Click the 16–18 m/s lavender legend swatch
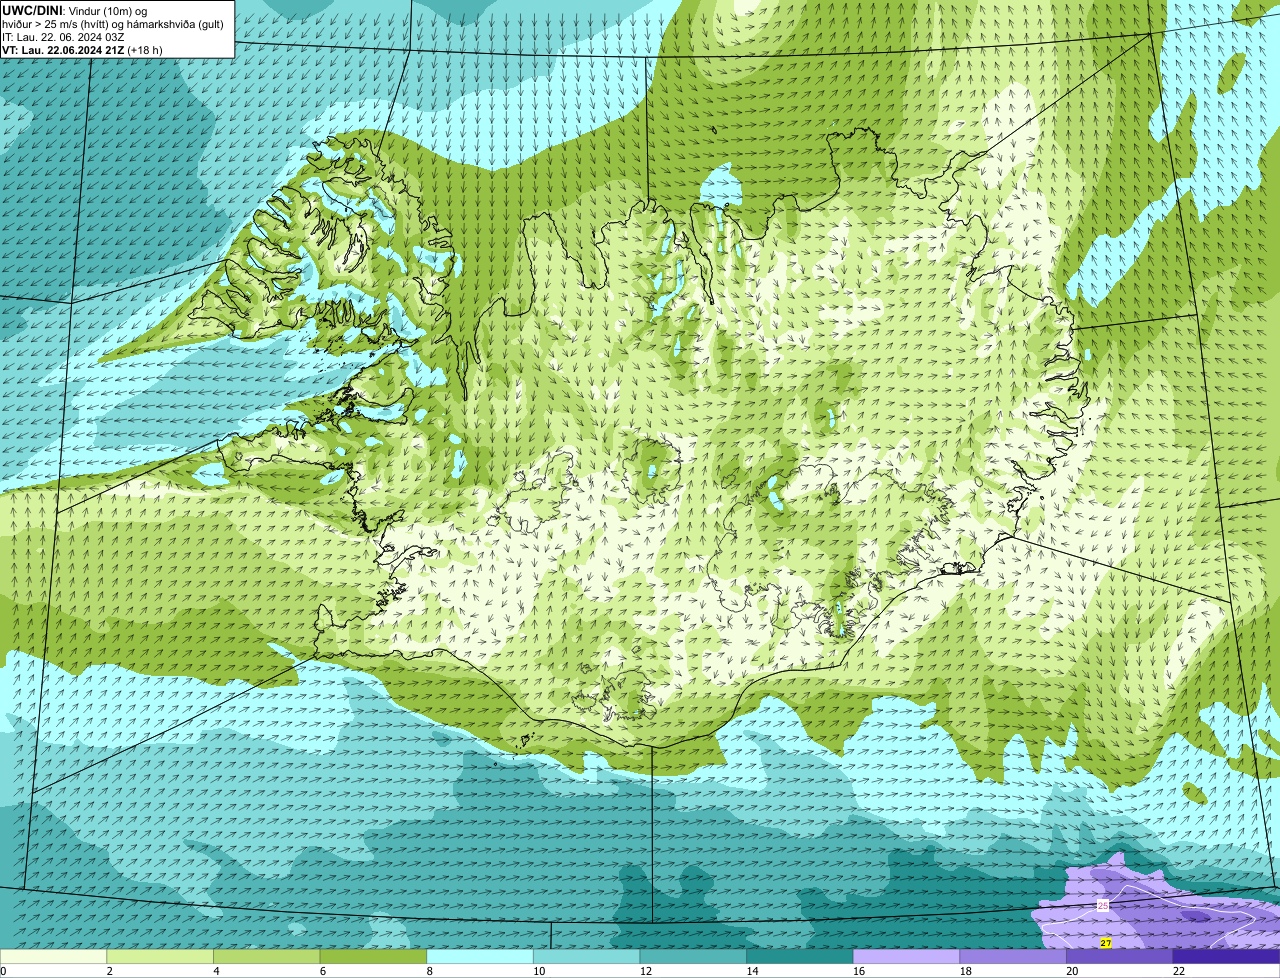 click(907, 957)
